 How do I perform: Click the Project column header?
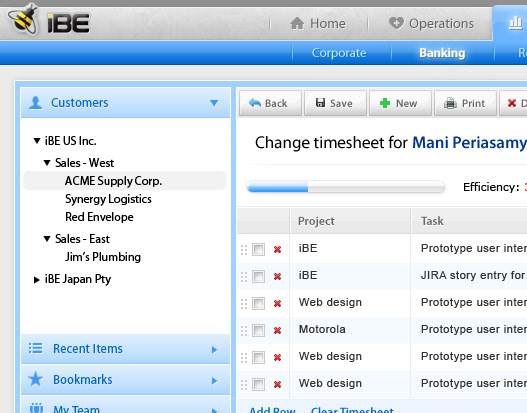pos(350,221)
